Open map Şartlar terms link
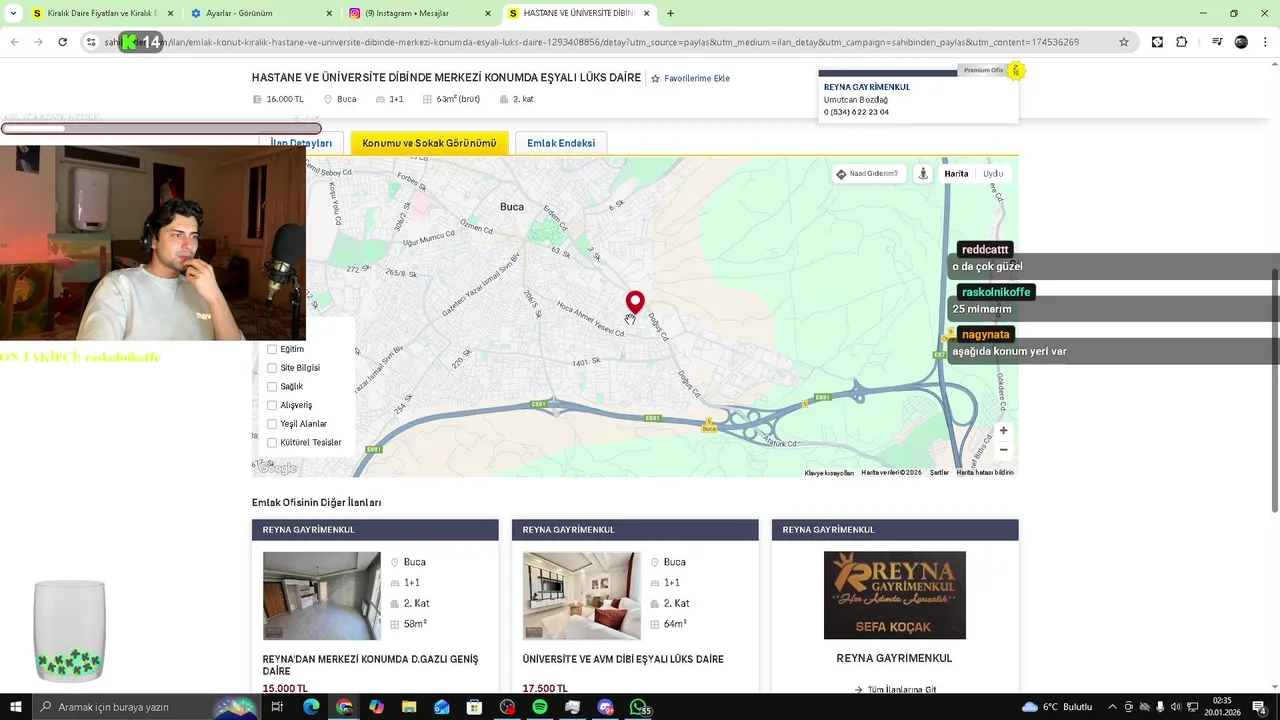Viewport: 1280px width, 720px height. click(x=939, y=473)
